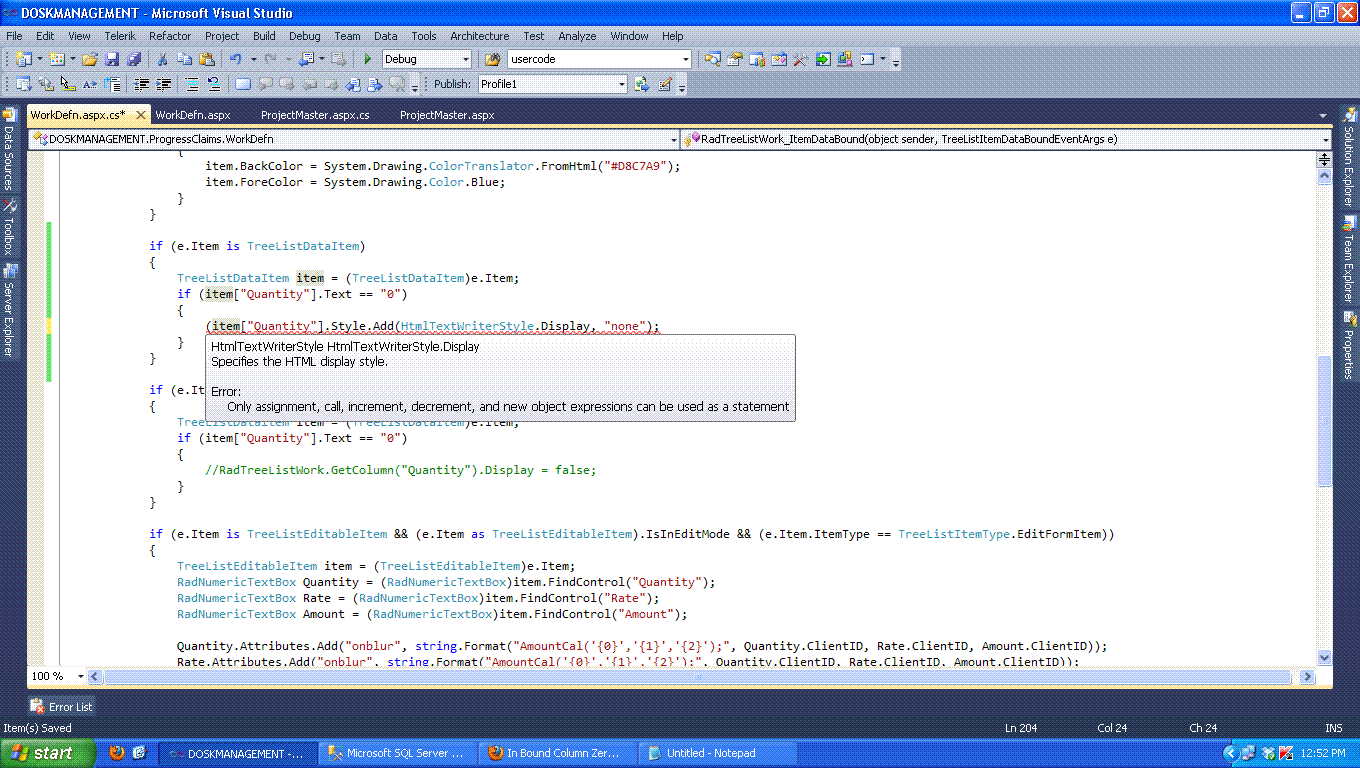Click the Paste clipboard icon

click(207, 60)
